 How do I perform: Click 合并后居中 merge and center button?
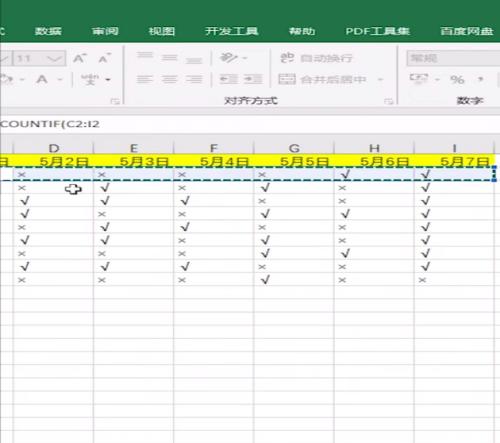pos(323,79)
